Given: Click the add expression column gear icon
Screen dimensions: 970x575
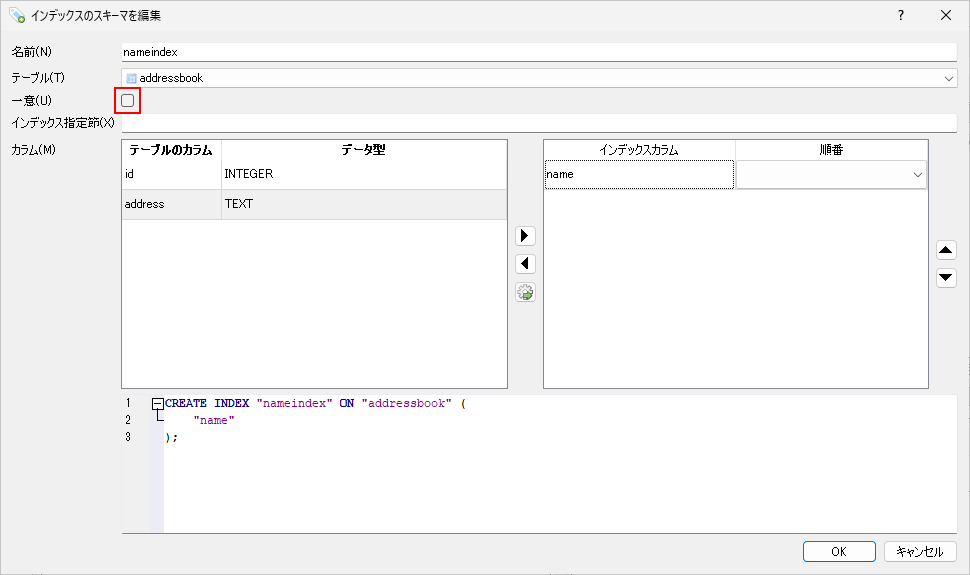Looking at the screenshot, I should click(x=525, y=292).
